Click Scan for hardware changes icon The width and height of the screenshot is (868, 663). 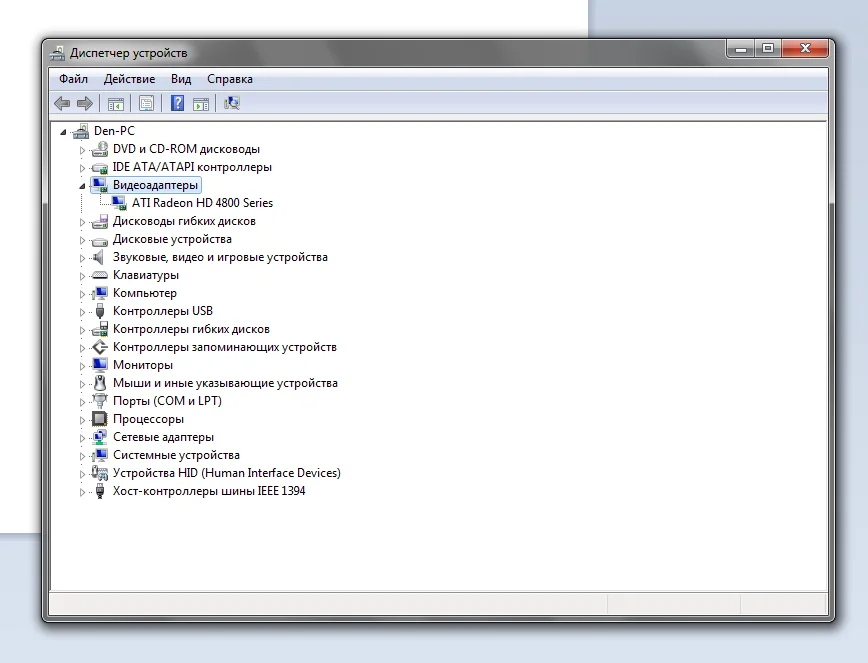coord(231,103)
